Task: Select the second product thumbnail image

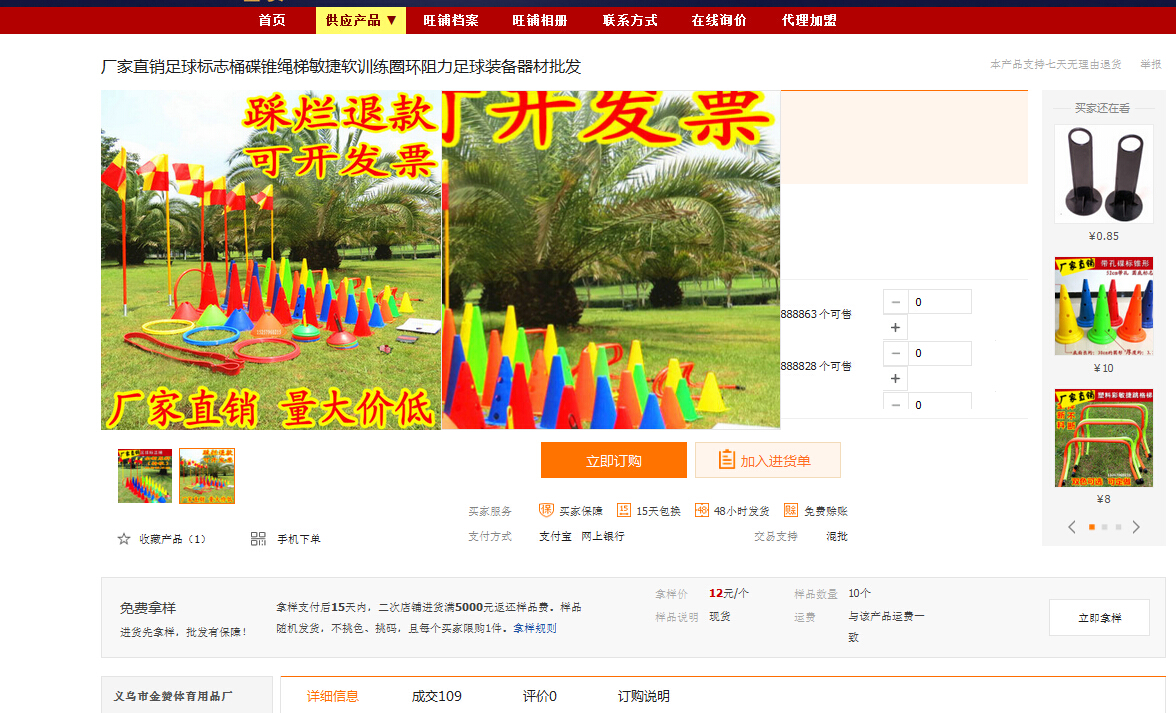Action: [x=207, y=476]
